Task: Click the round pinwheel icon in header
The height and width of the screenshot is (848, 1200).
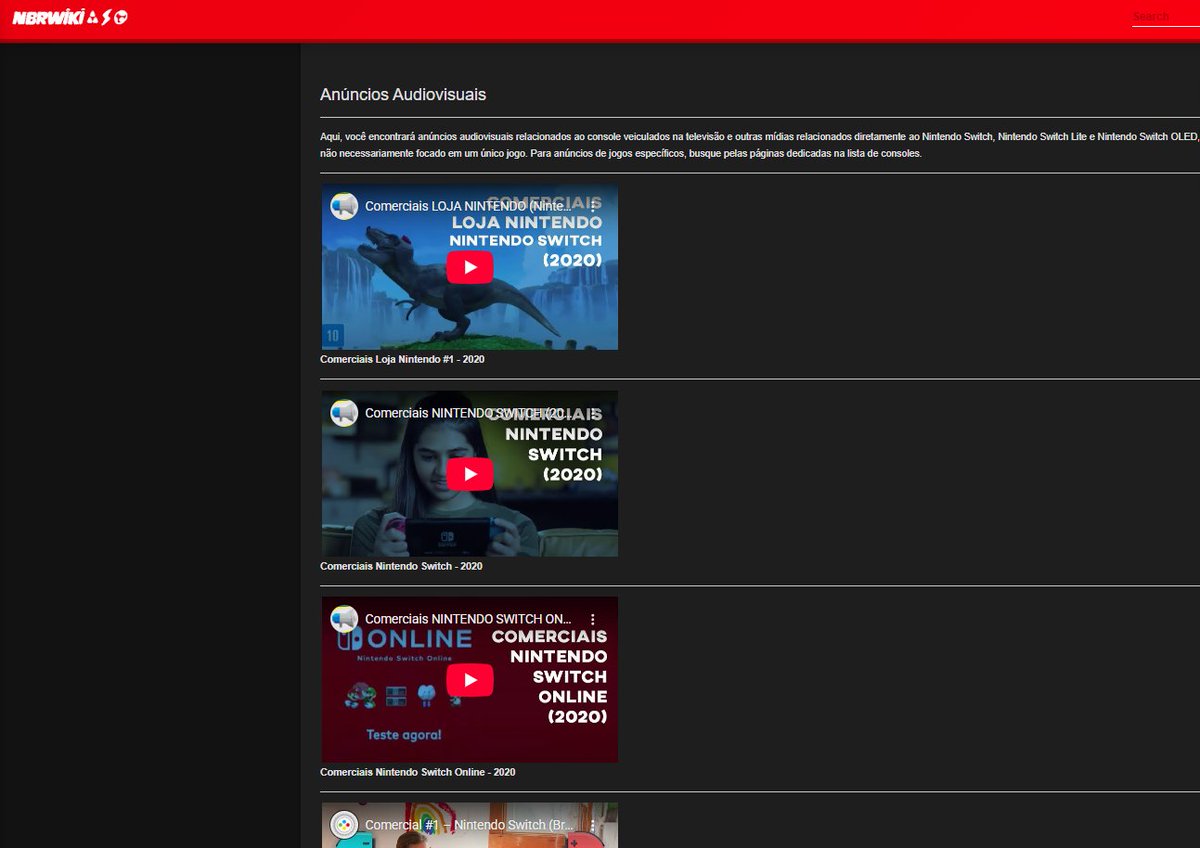Action: (x=121, y=17)
